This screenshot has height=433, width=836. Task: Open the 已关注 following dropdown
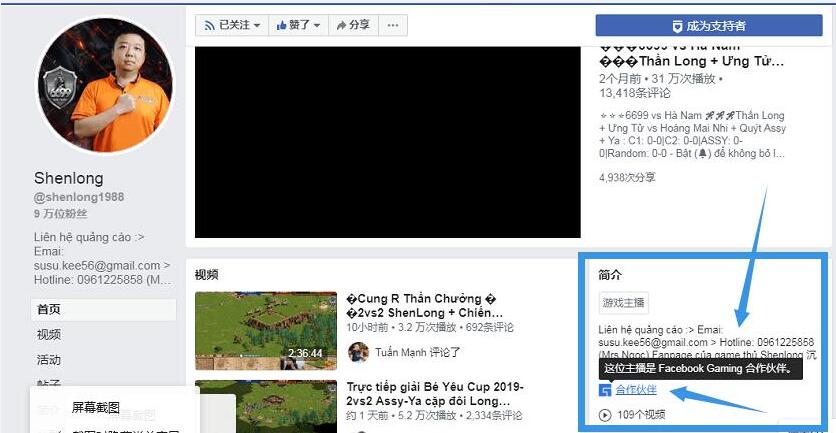(232, 25)
